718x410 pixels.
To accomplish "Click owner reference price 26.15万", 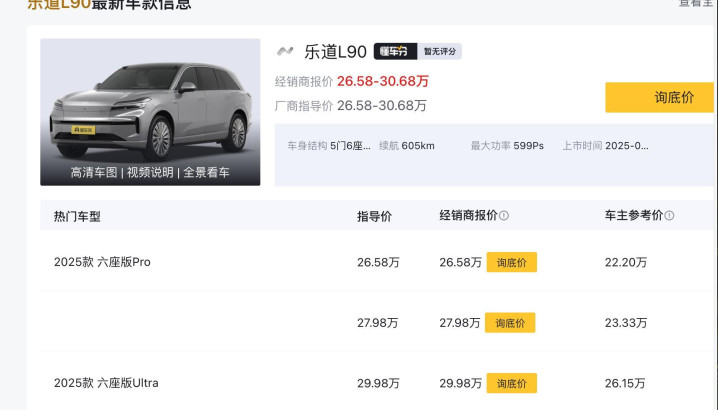I will pyautogui.click(x=626, y=383).
